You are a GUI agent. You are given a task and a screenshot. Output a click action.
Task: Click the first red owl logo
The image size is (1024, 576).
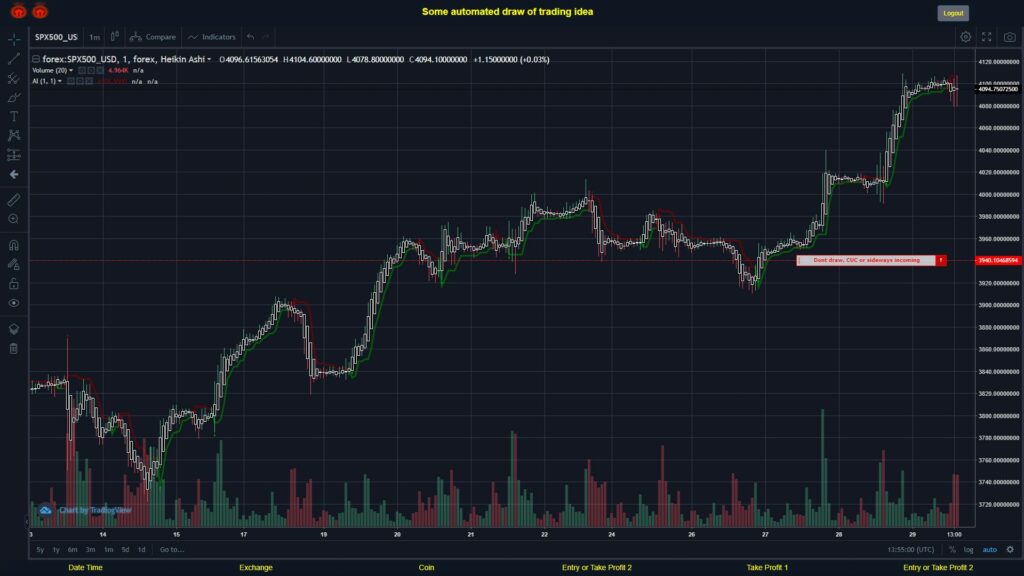tap(18, 11)
